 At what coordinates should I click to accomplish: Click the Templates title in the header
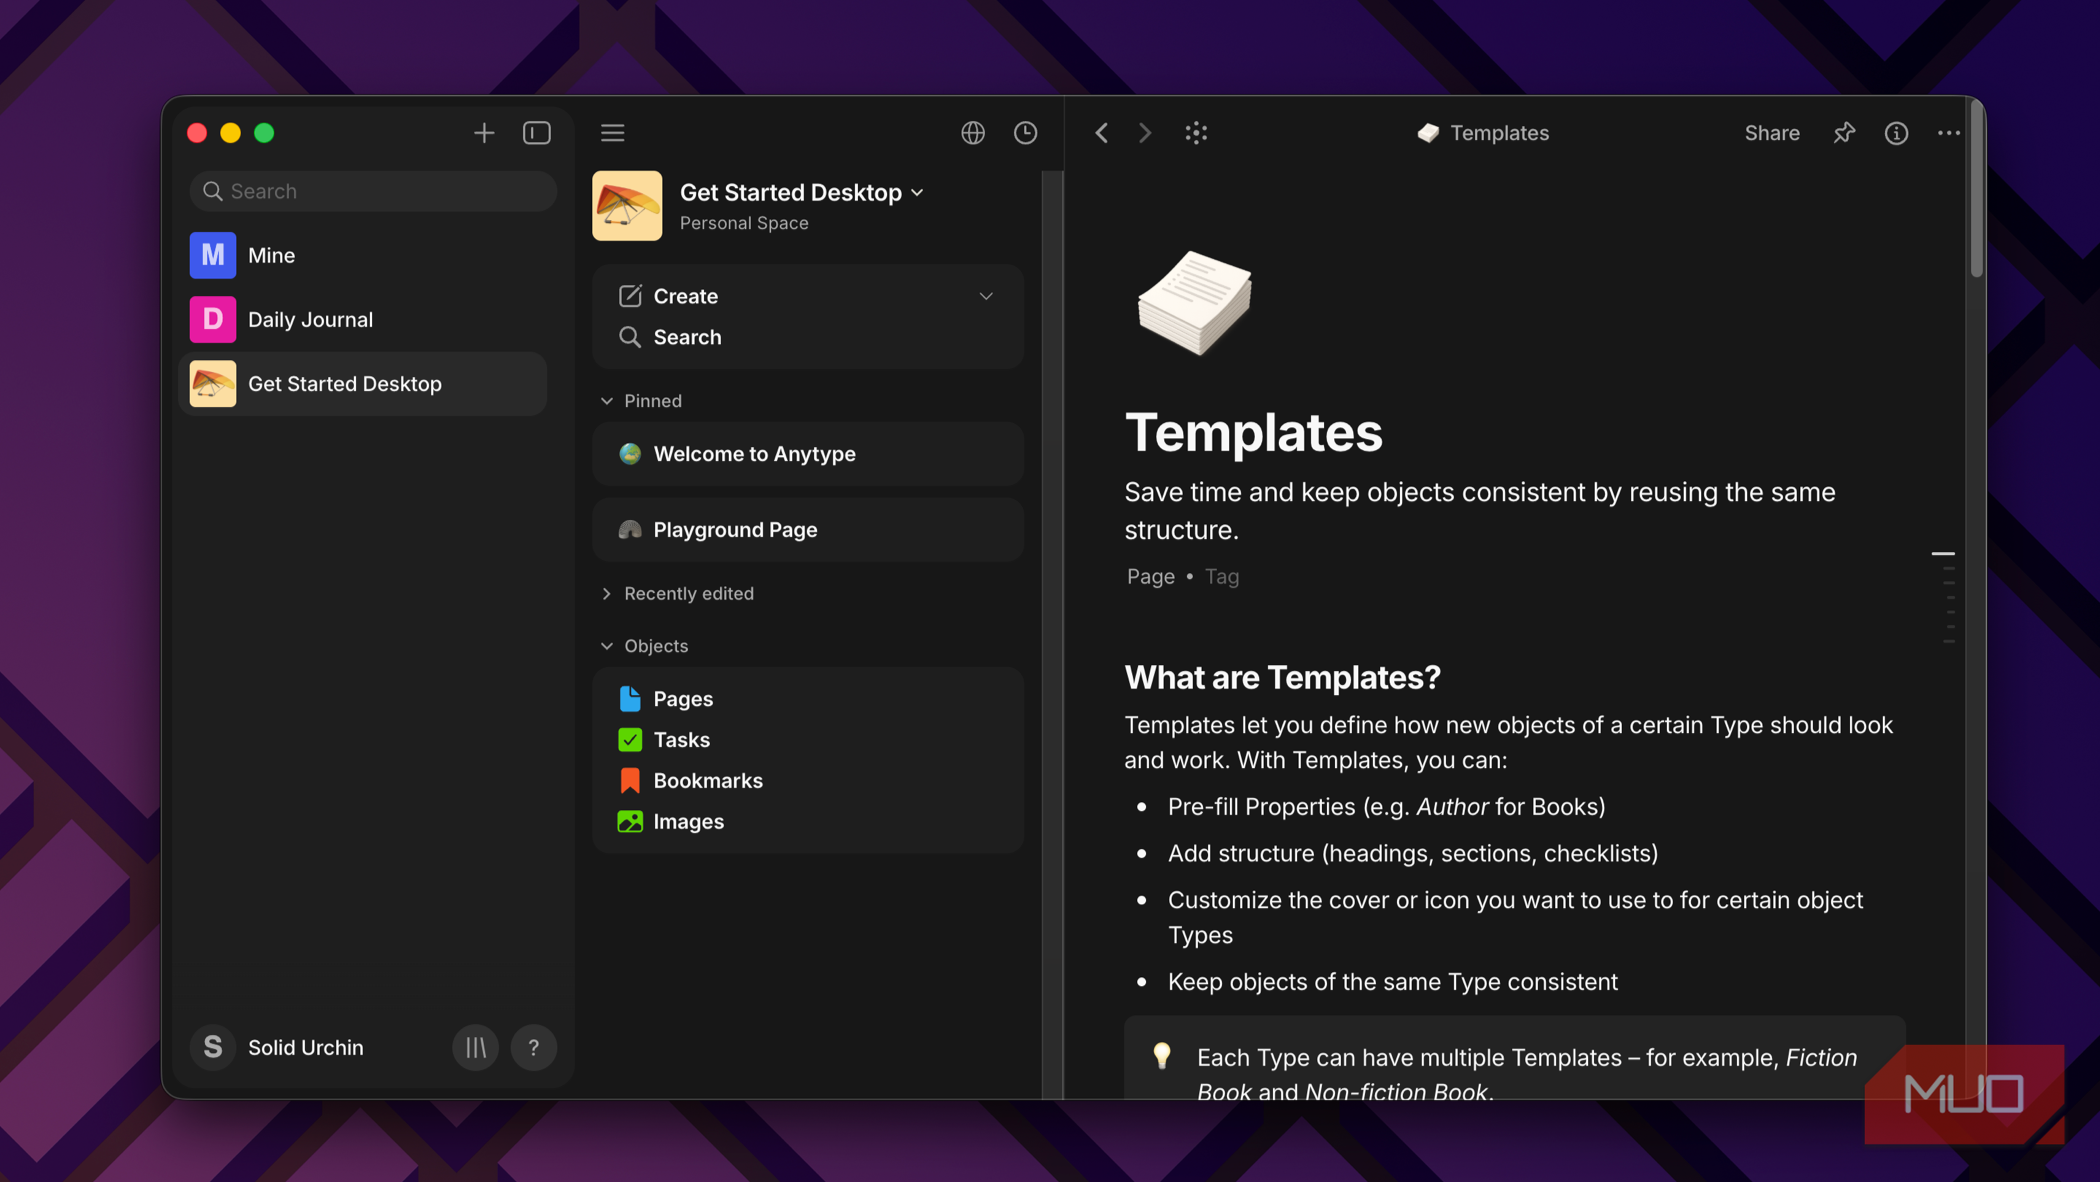click(x=1483, y=133)
